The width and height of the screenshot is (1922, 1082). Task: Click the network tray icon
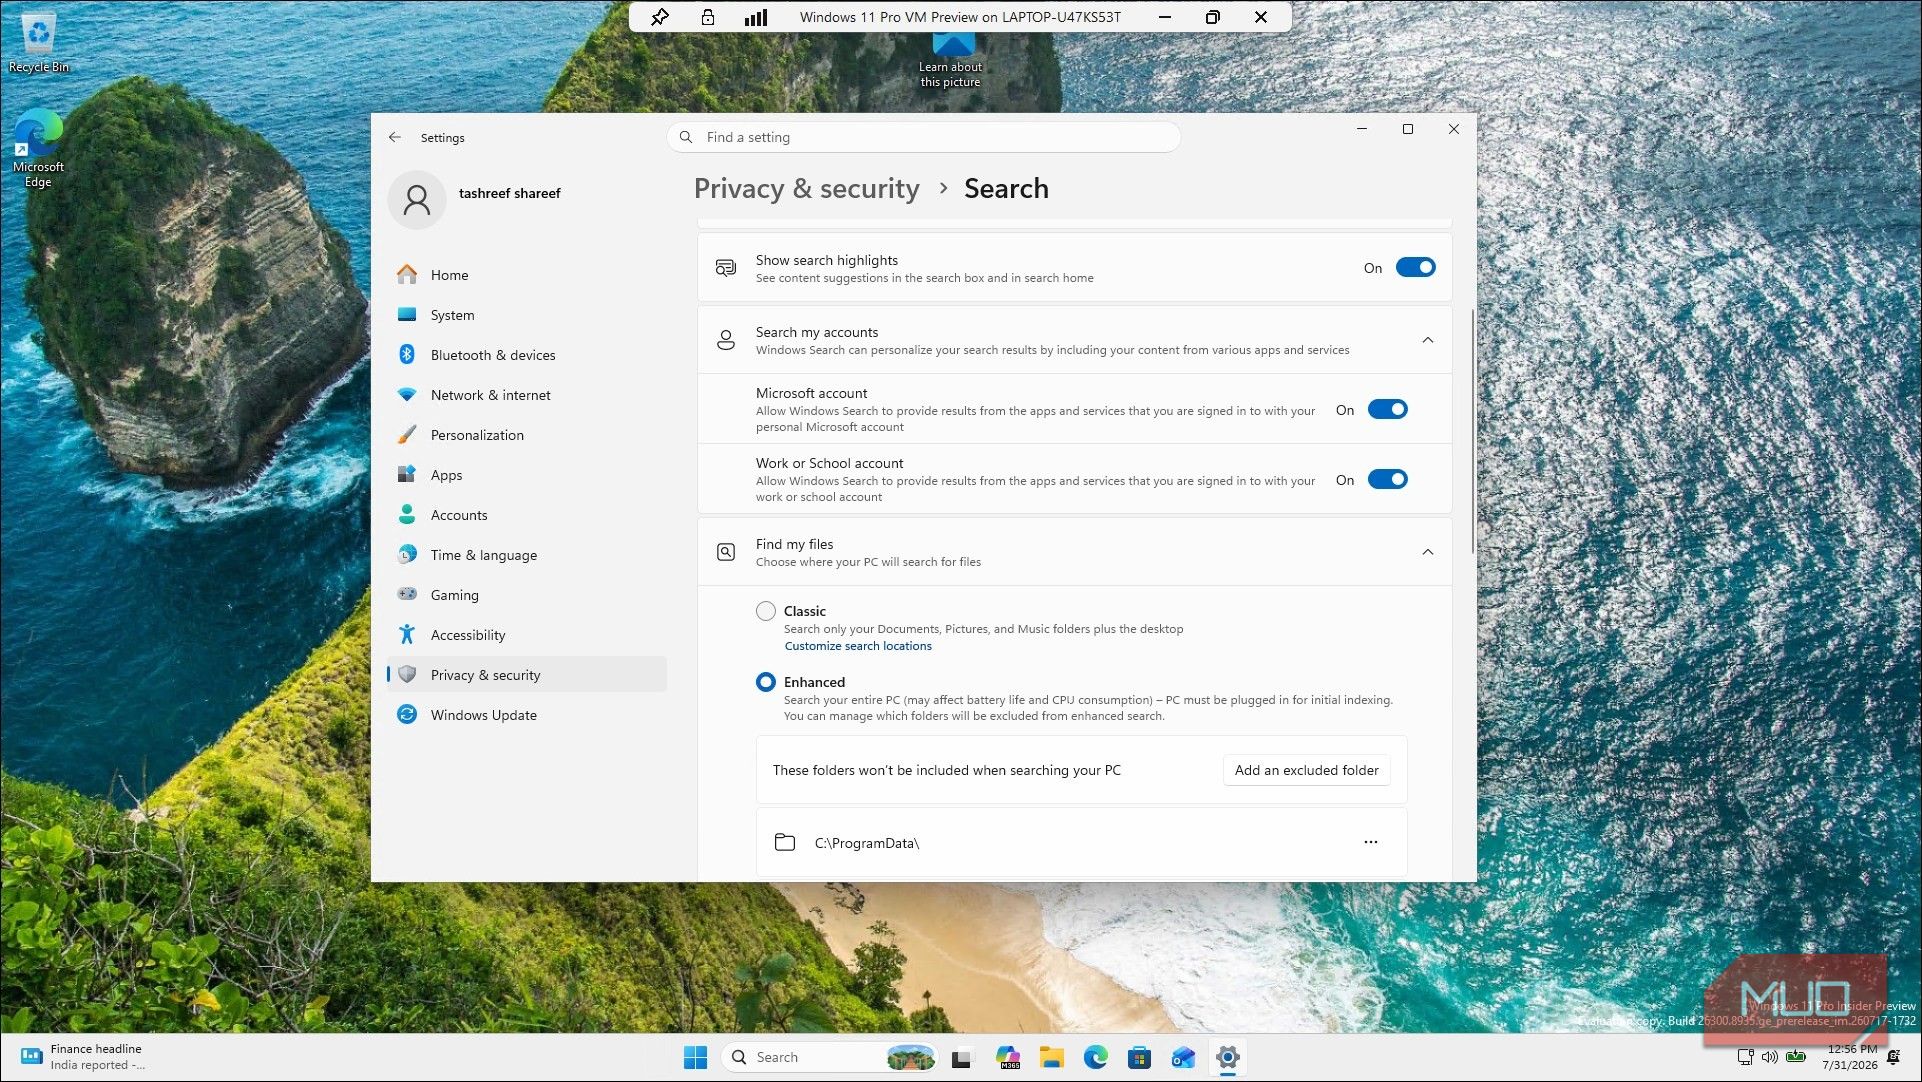pos(1745,1057)
